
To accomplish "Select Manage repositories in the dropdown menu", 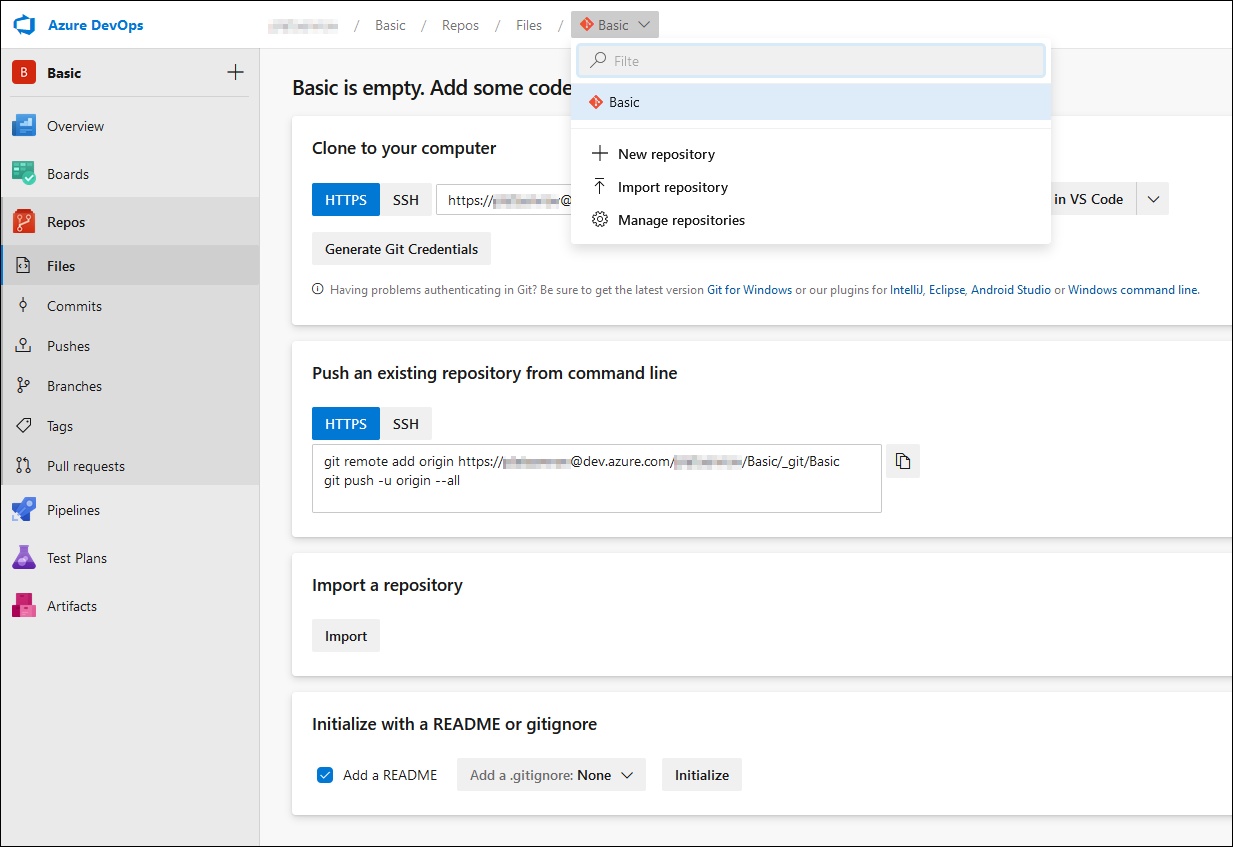I will pyautogui.click(x=680, y=219).
